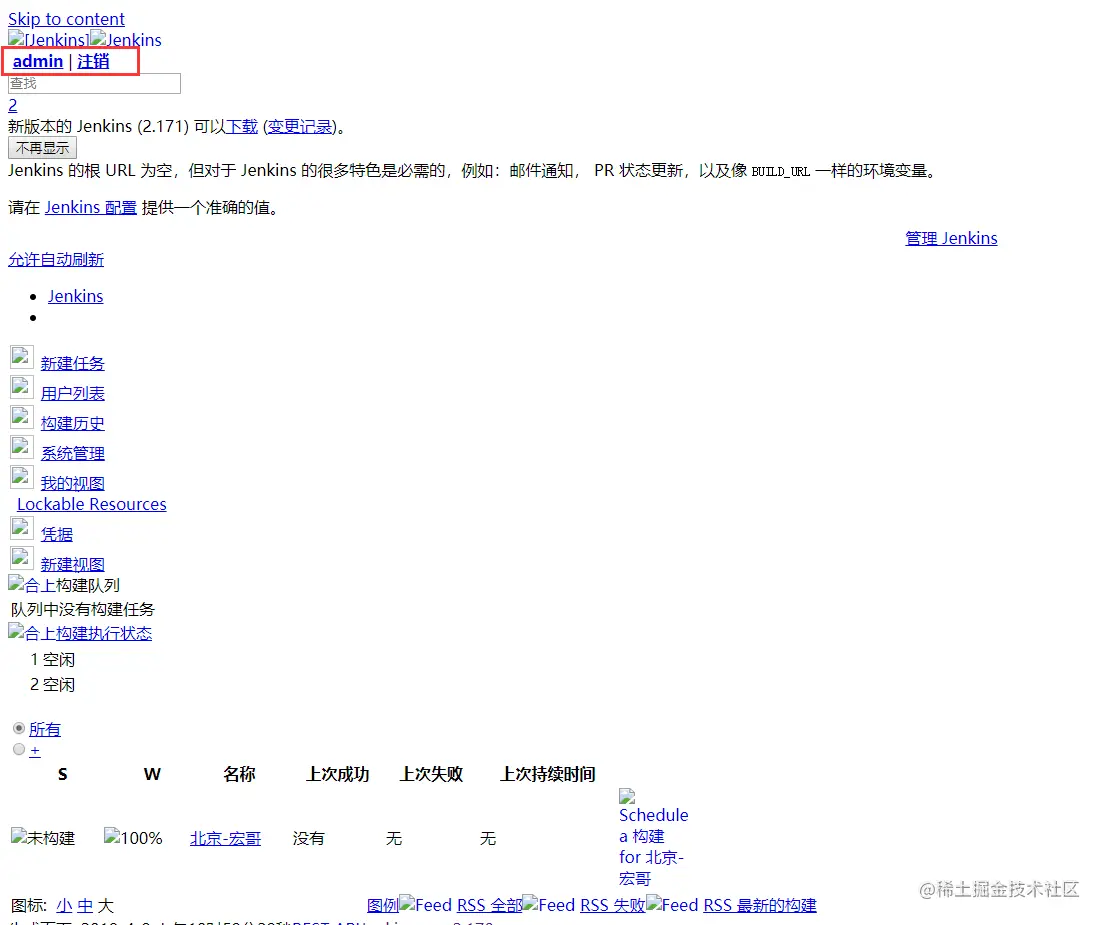Sort by 上次持续时间 column header
The height and width of the screenshot is (925, 1105).
[x=548, y=774]
